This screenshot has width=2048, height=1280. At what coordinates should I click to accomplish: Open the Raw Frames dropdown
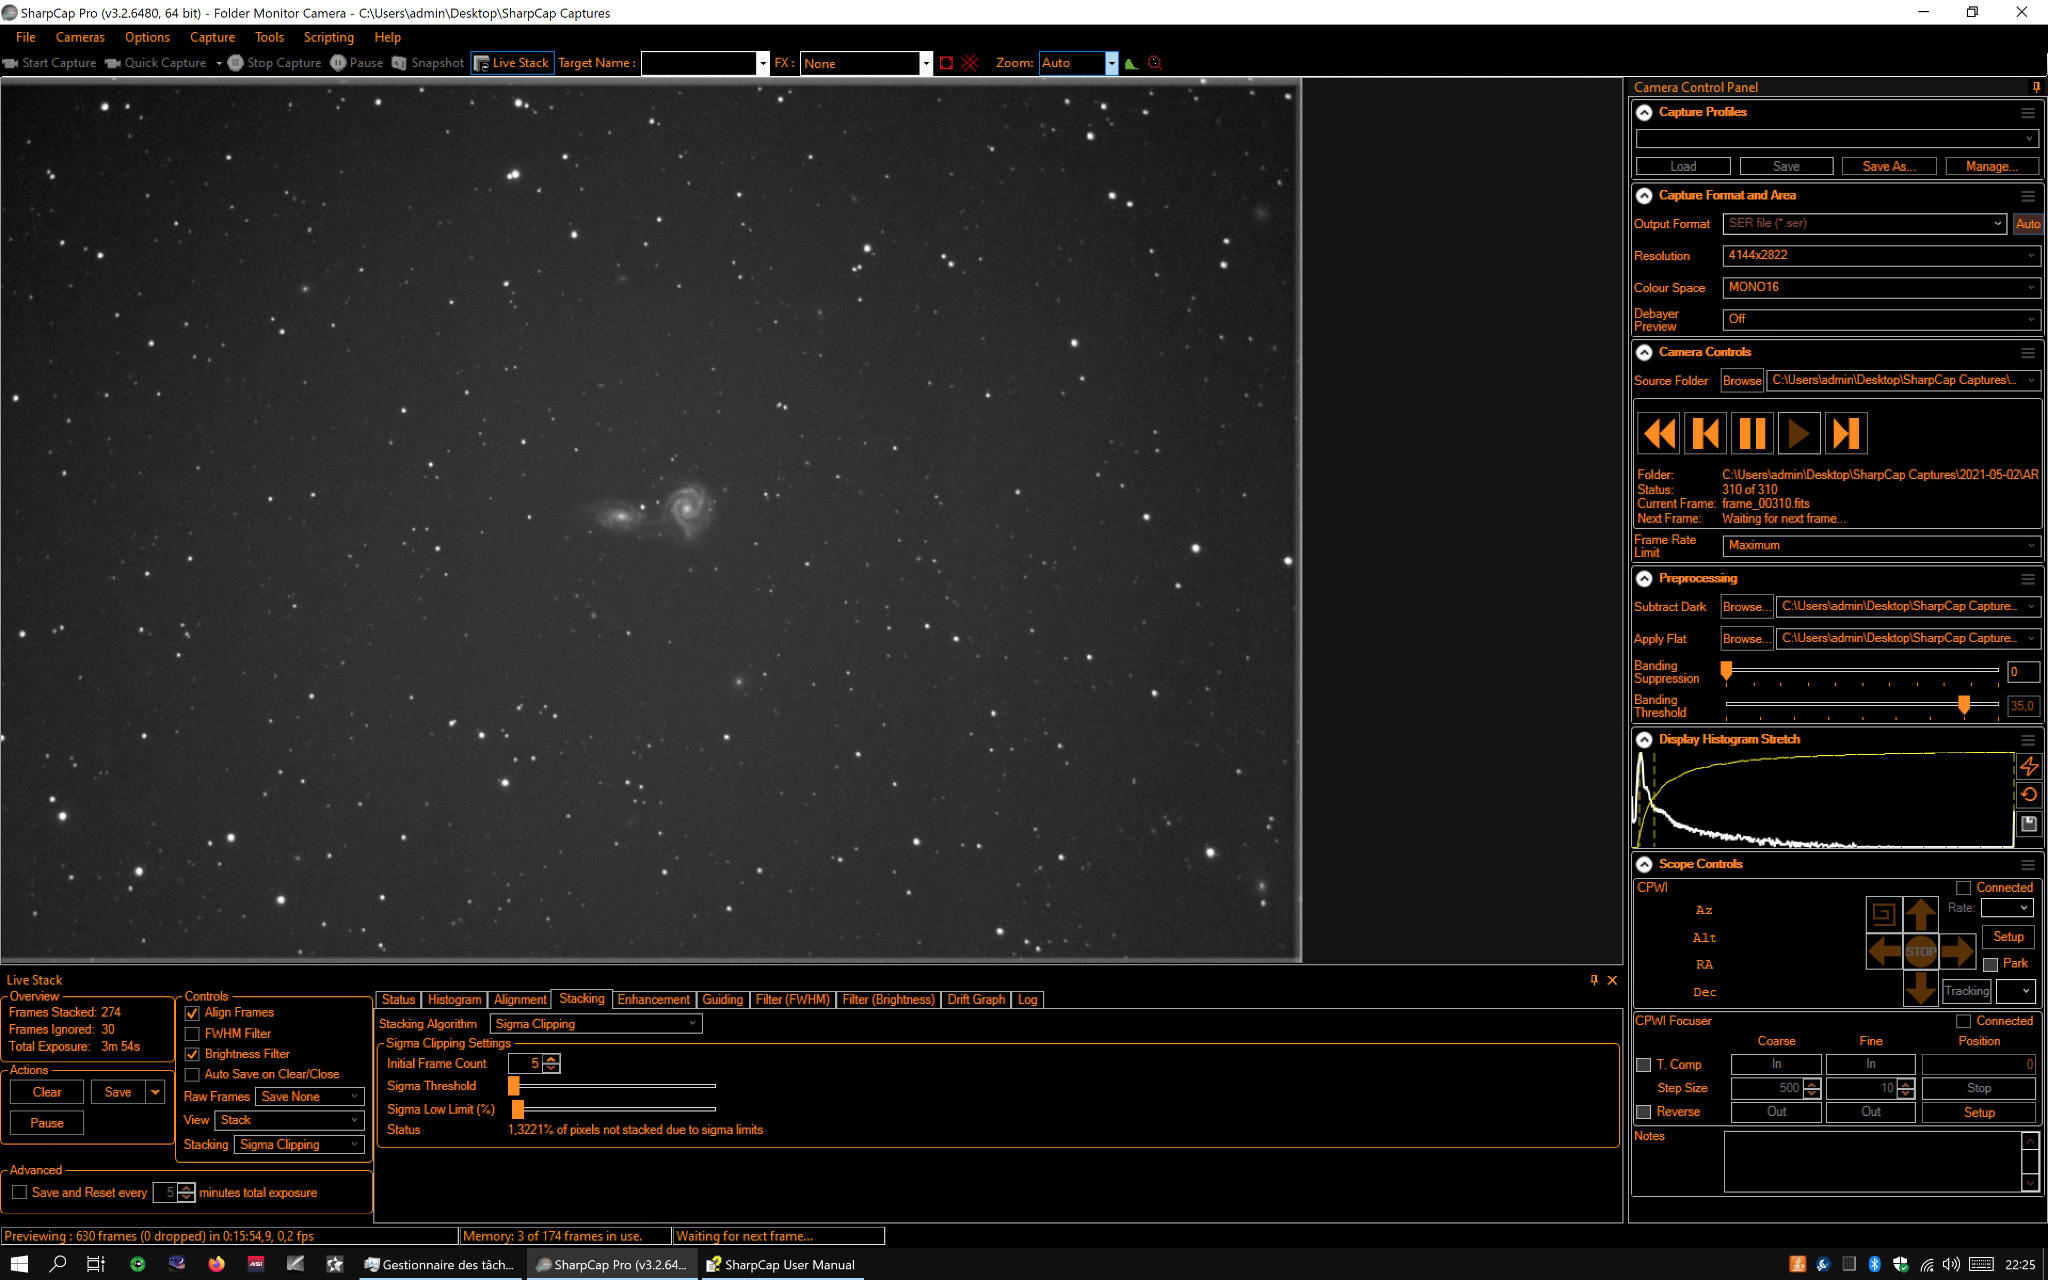tap(310, 1097)
